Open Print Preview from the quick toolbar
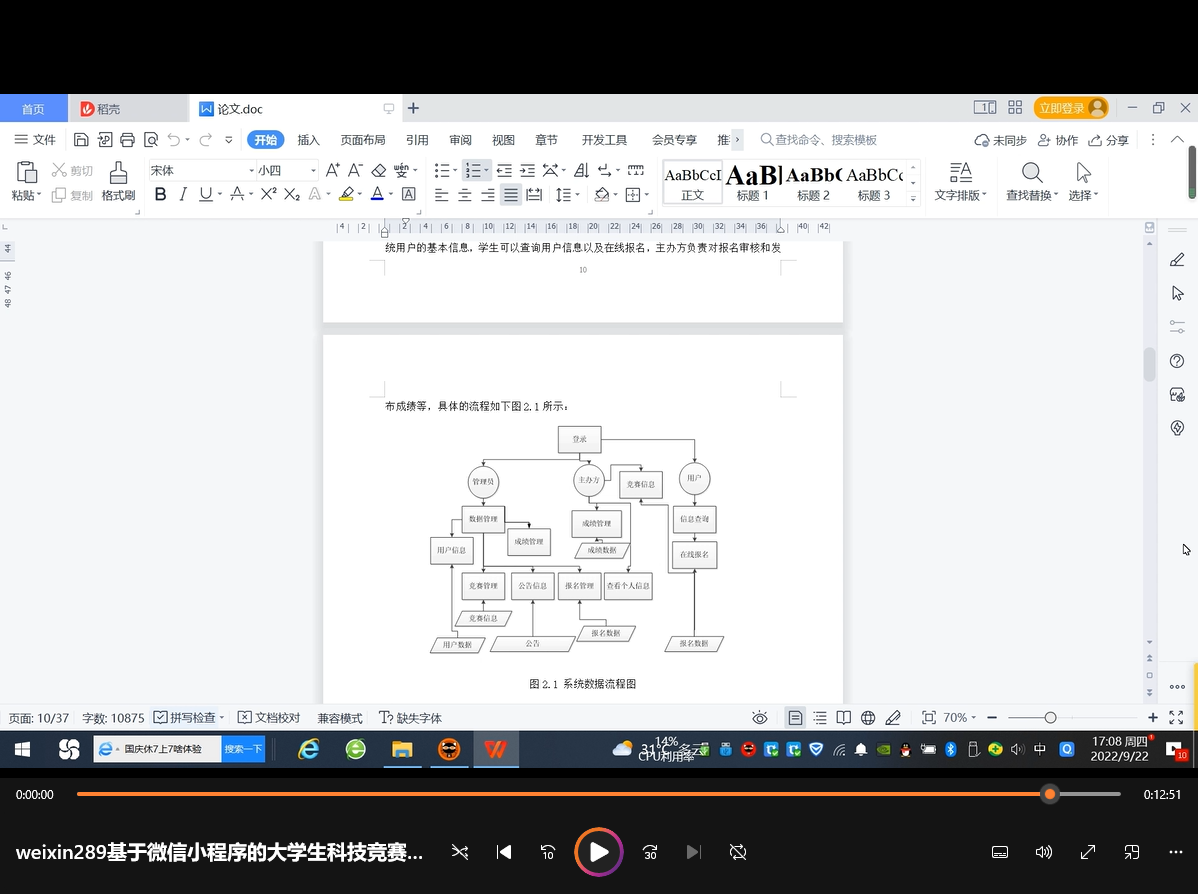 (x=151, y=140)
